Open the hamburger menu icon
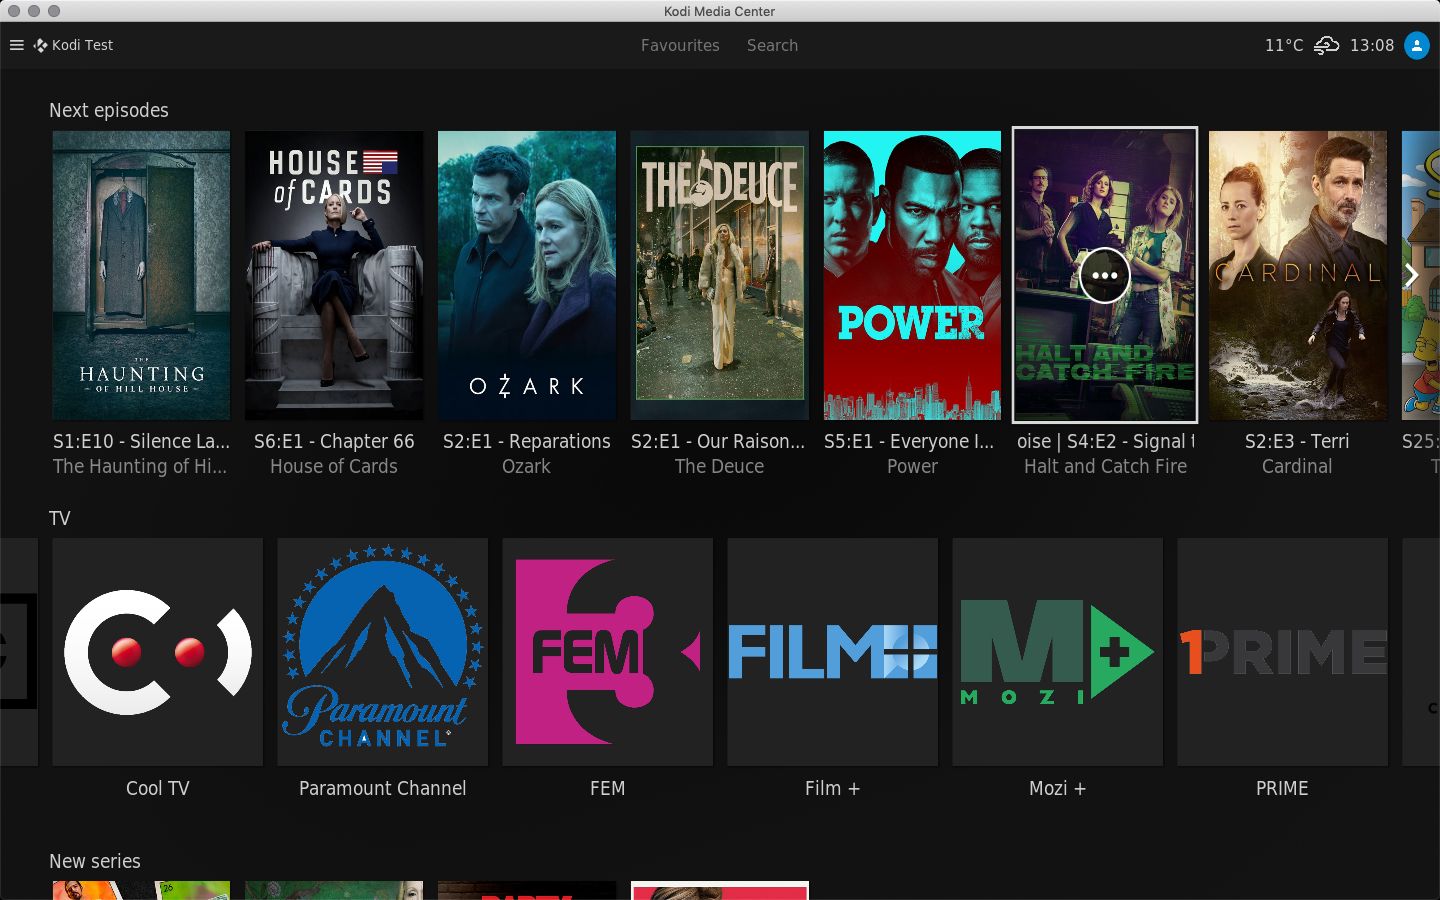 (x=16, y=45)
